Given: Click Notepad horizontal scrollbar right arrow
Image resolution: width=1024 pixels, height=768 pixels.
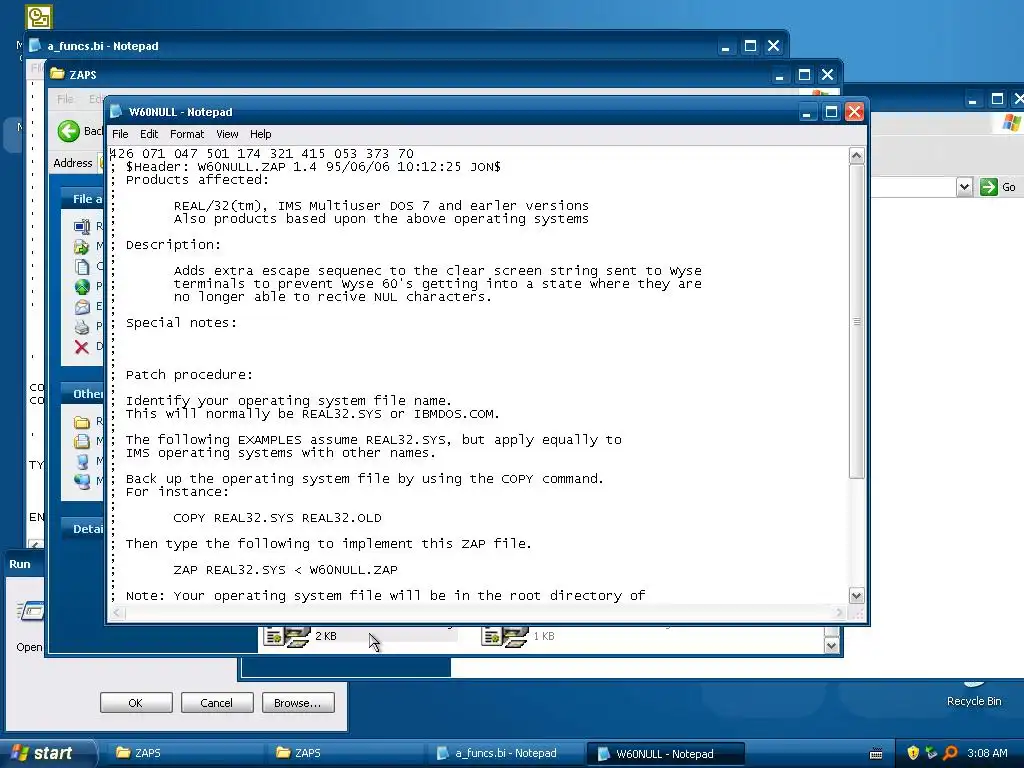Looking at the screenshot, I should tap(840, 613).
